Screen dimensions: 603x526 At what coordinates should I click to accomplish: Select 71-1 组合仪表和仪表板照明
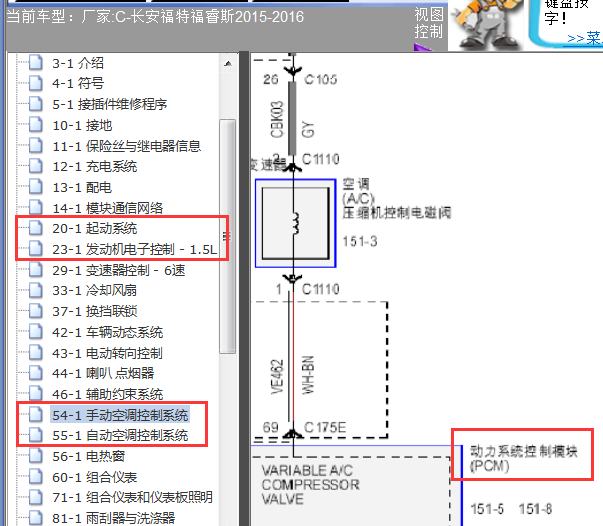pos(132,497)
